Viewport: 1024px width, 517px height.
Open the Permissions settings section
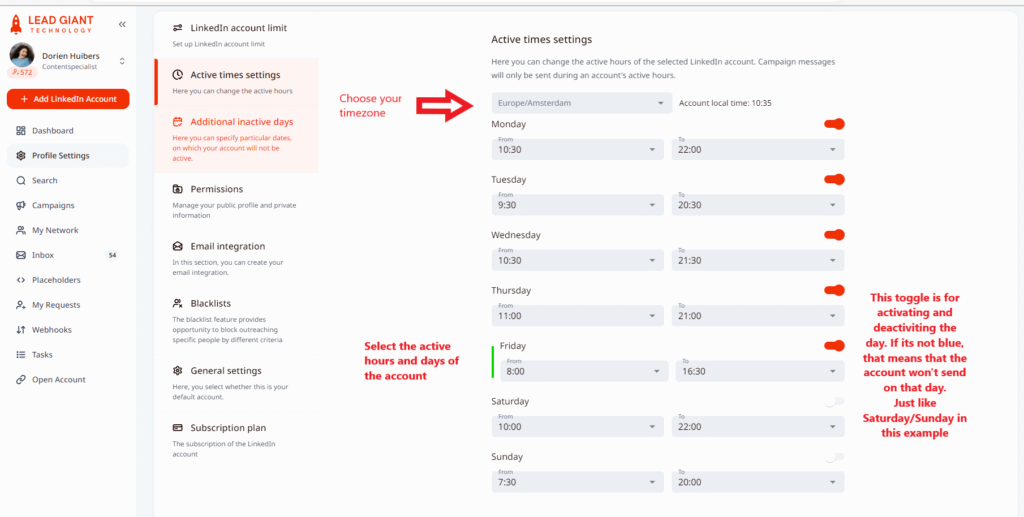click(x=216, y=189)
